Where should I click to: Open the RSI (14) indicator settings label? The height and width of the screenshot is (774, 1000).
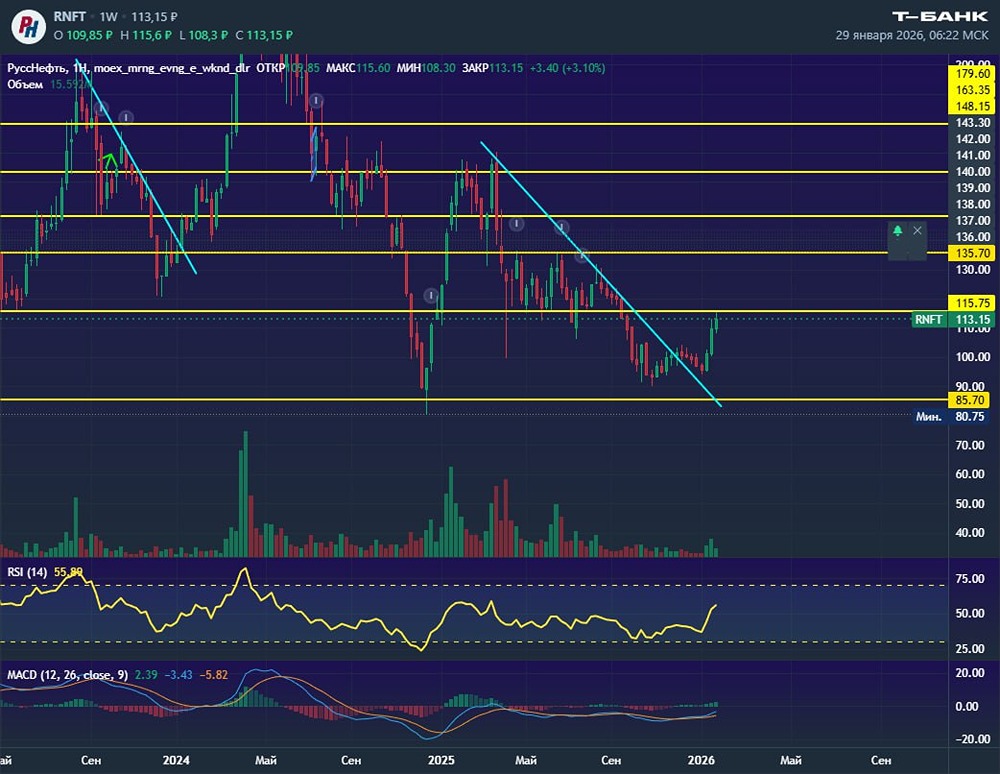coord(27,572)
